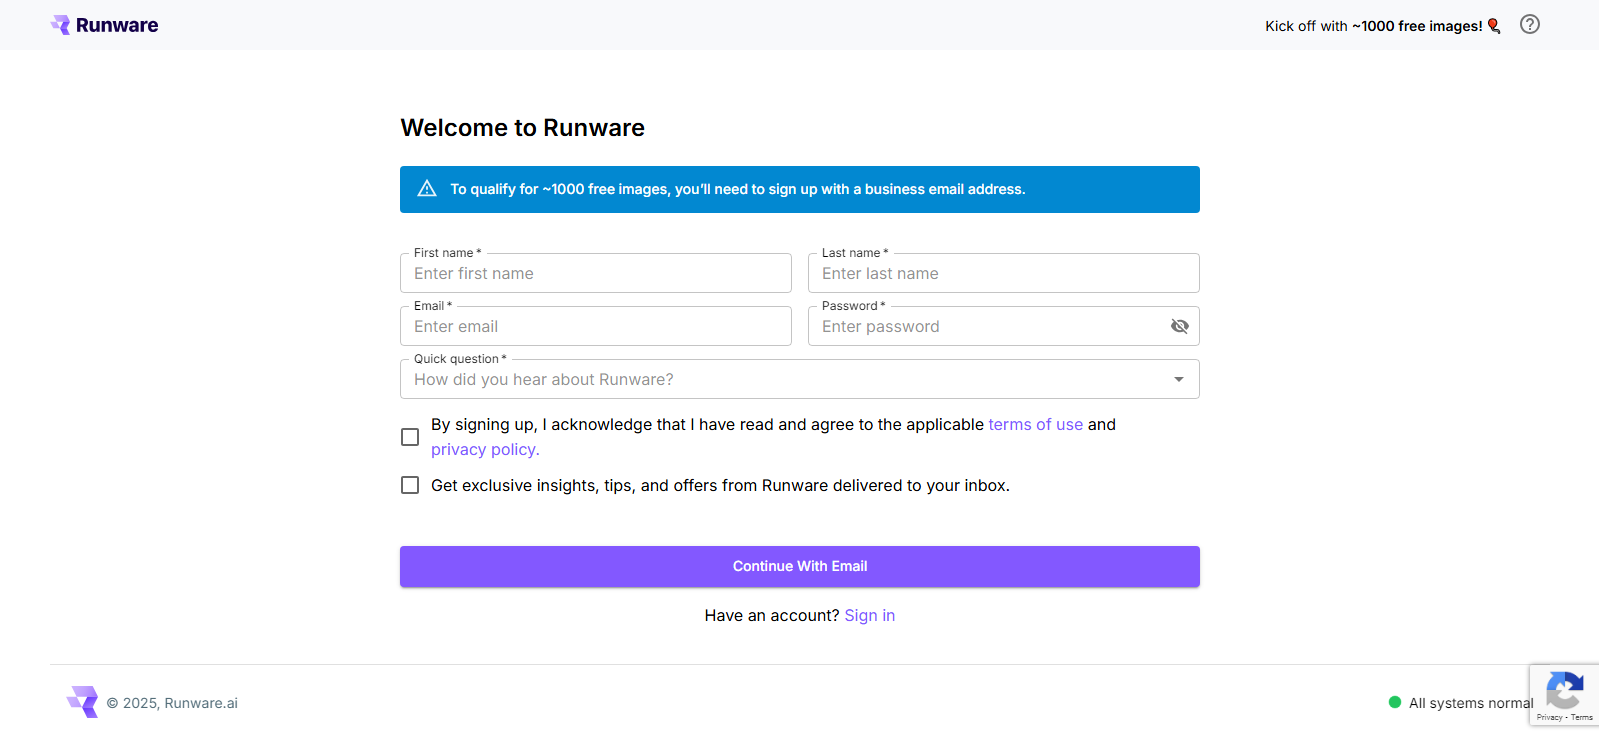1599x738 pixels.
Task: Check the terms of use agreement checkbox
Action: point(410,437)
